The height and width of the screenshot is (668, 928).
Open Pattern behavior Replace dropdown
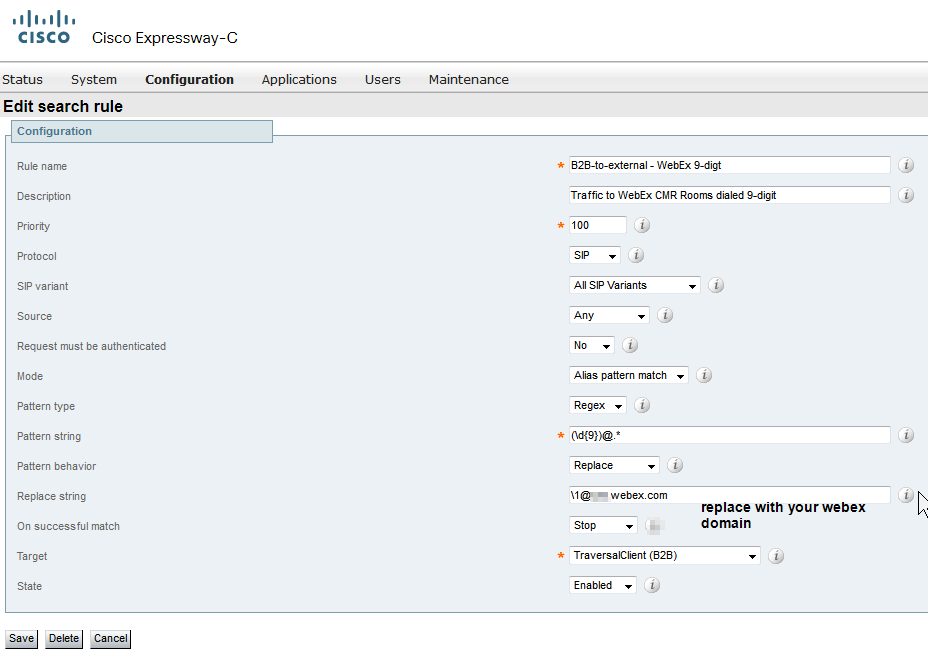[614, 465]
